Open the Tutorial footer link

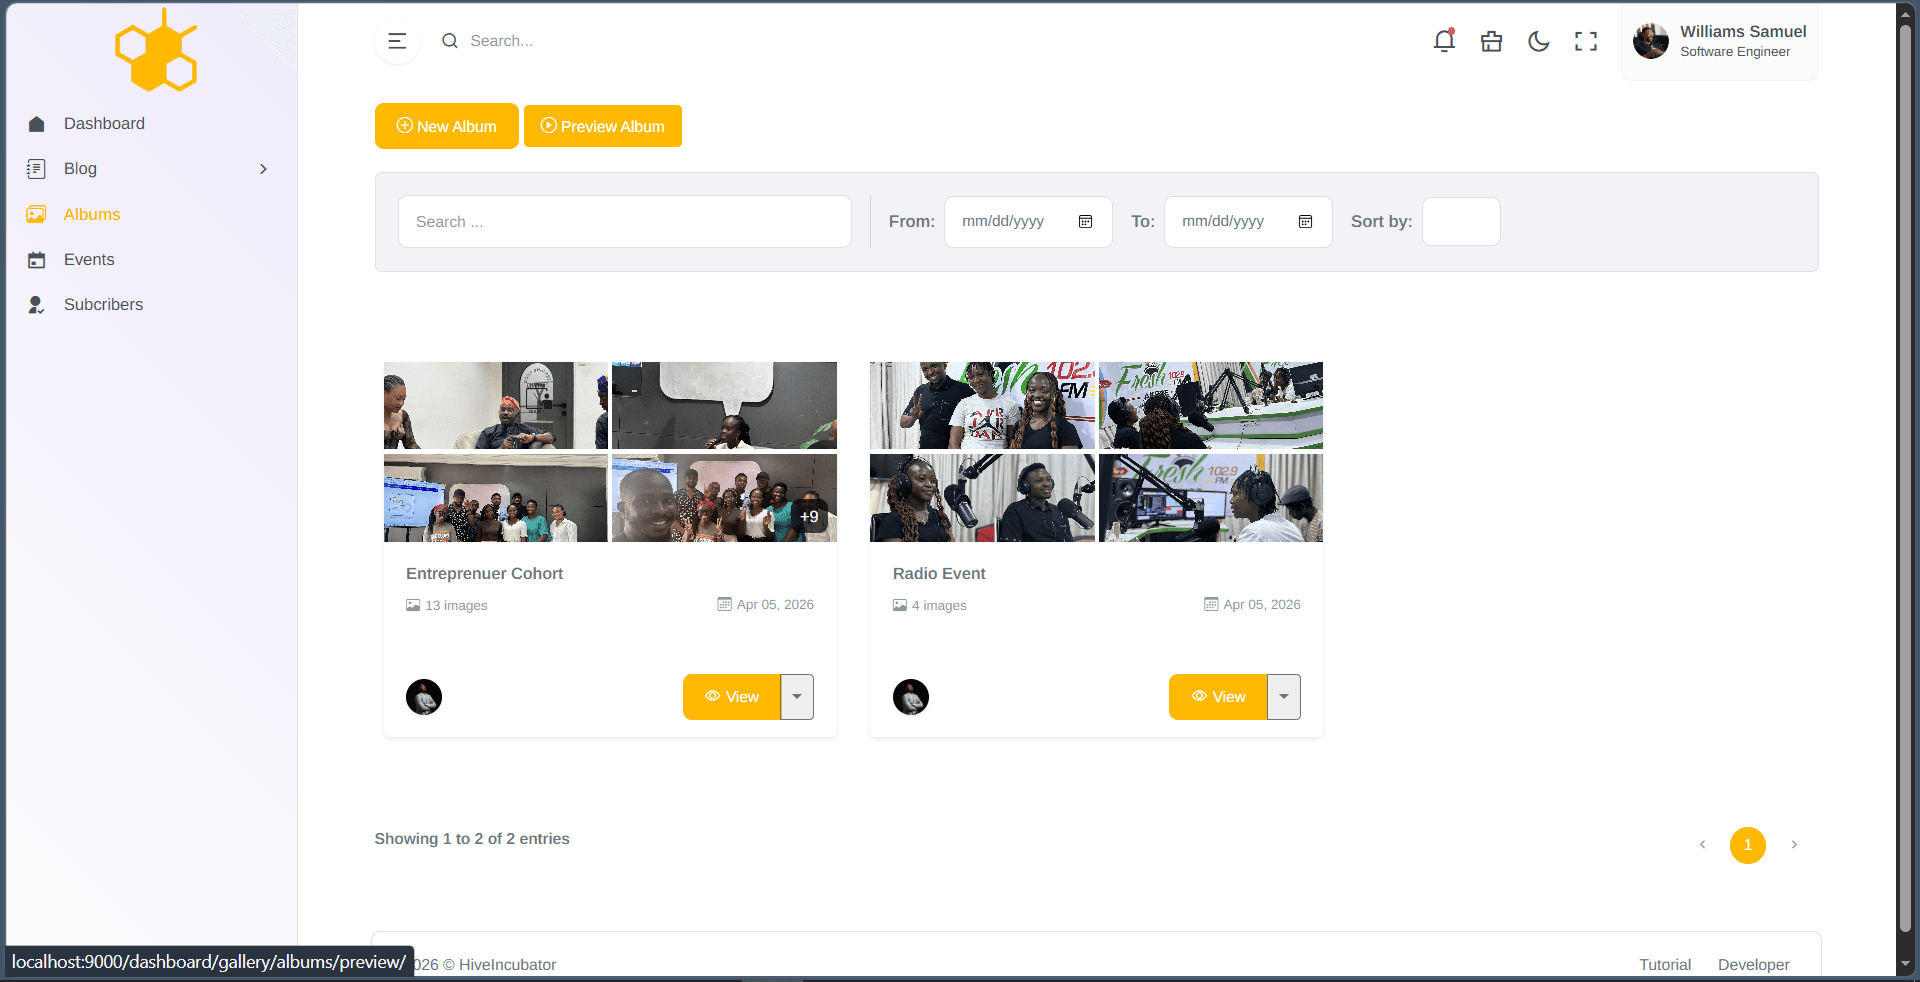(x=1665, y=965)
